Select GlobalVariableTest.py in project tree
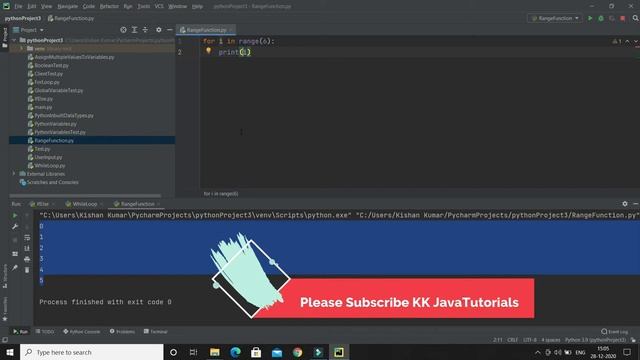This screenshot has height=360, width=640. [x=59, y=91]
